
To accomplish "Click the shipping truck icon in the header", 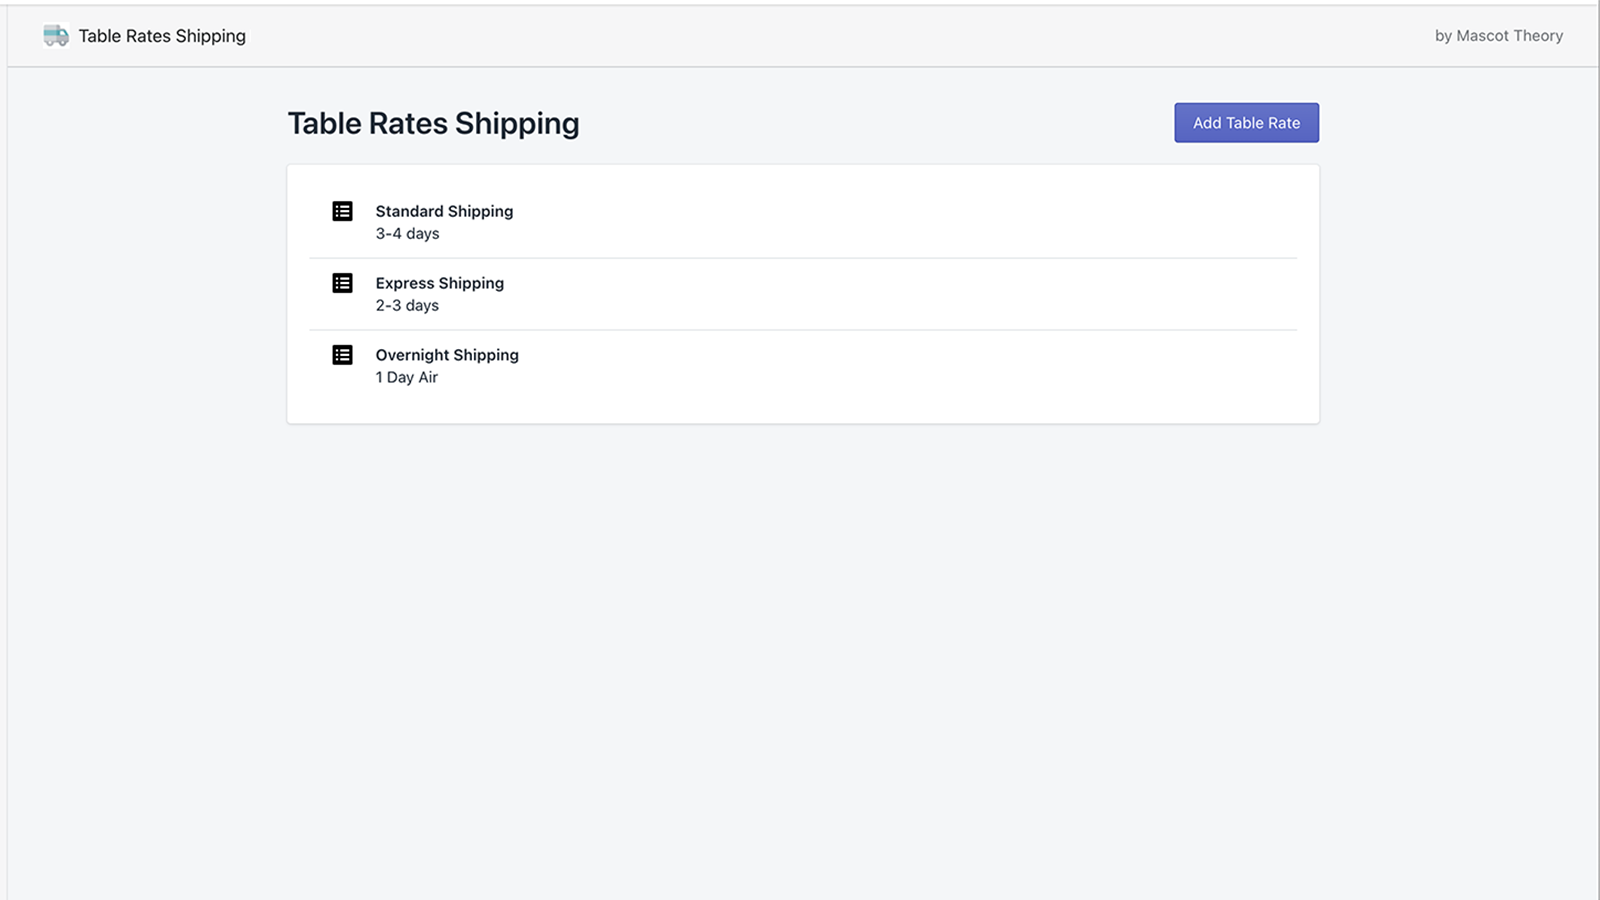I will pos(55,35).
